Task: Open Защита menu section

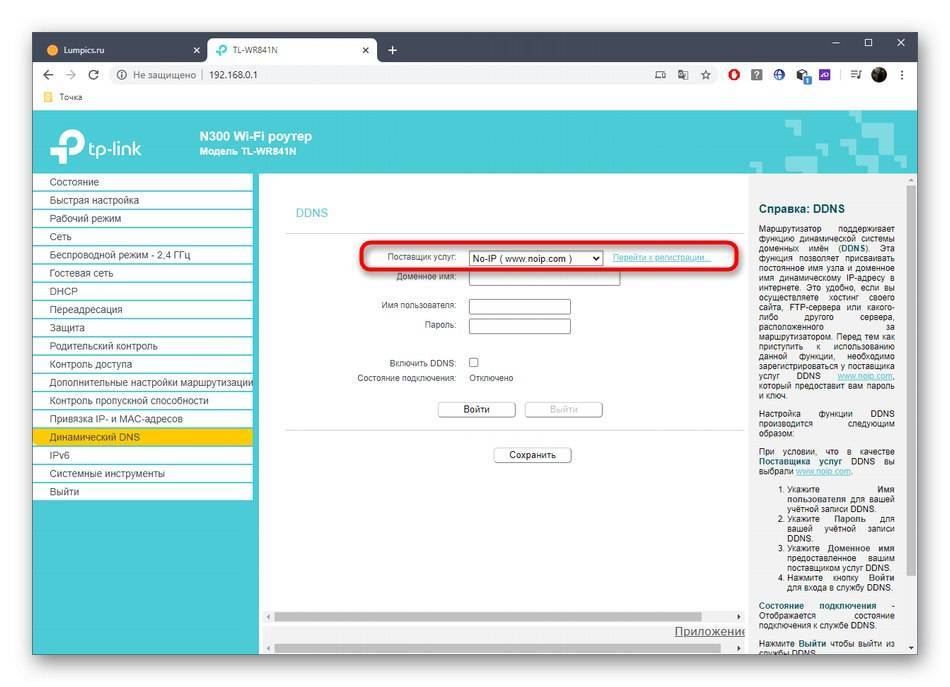Action: pos(142,327)
